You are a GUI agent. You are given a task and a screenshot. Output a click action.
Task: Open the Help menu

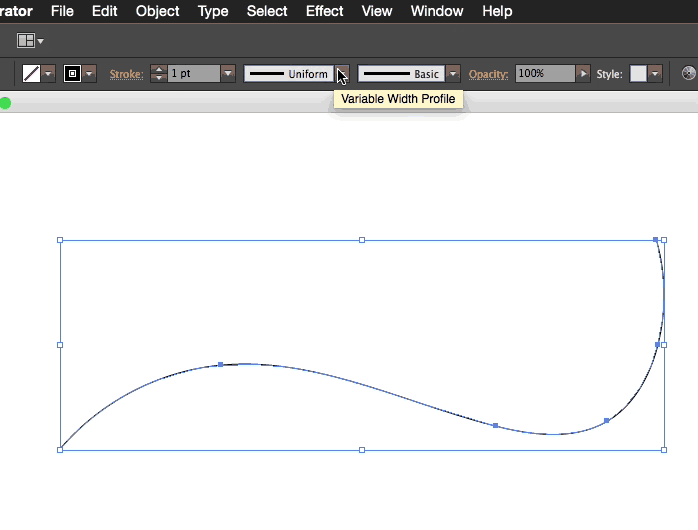click(x=497, y=11)
